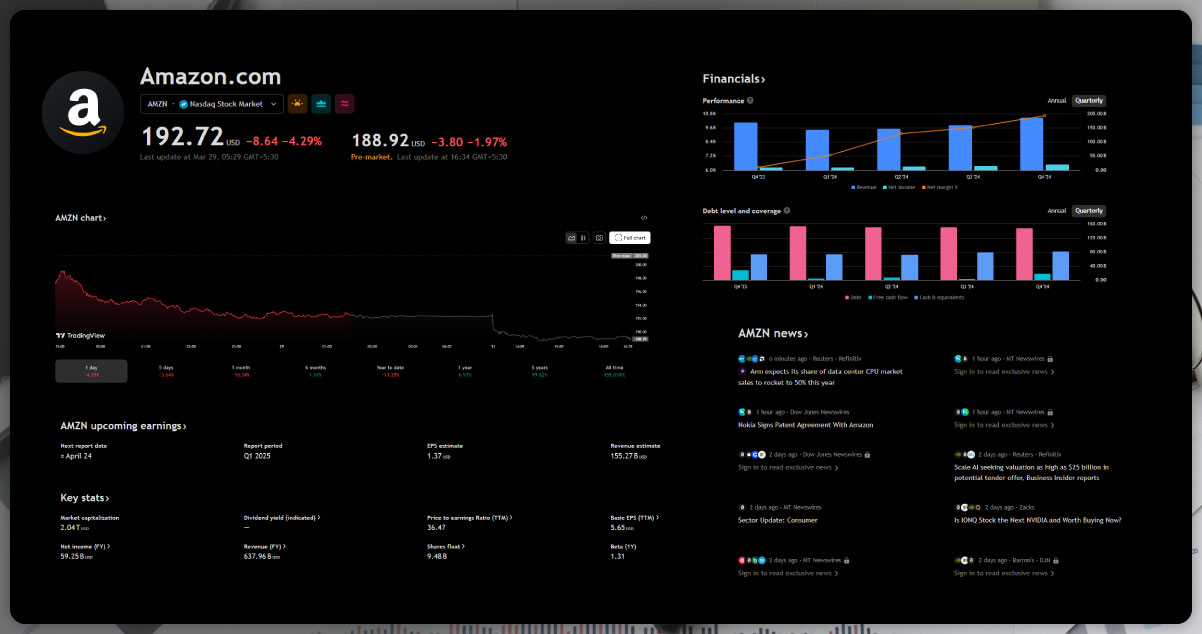Expand Shares float stat
The image size is (1202, 634).
coord(446,546)
